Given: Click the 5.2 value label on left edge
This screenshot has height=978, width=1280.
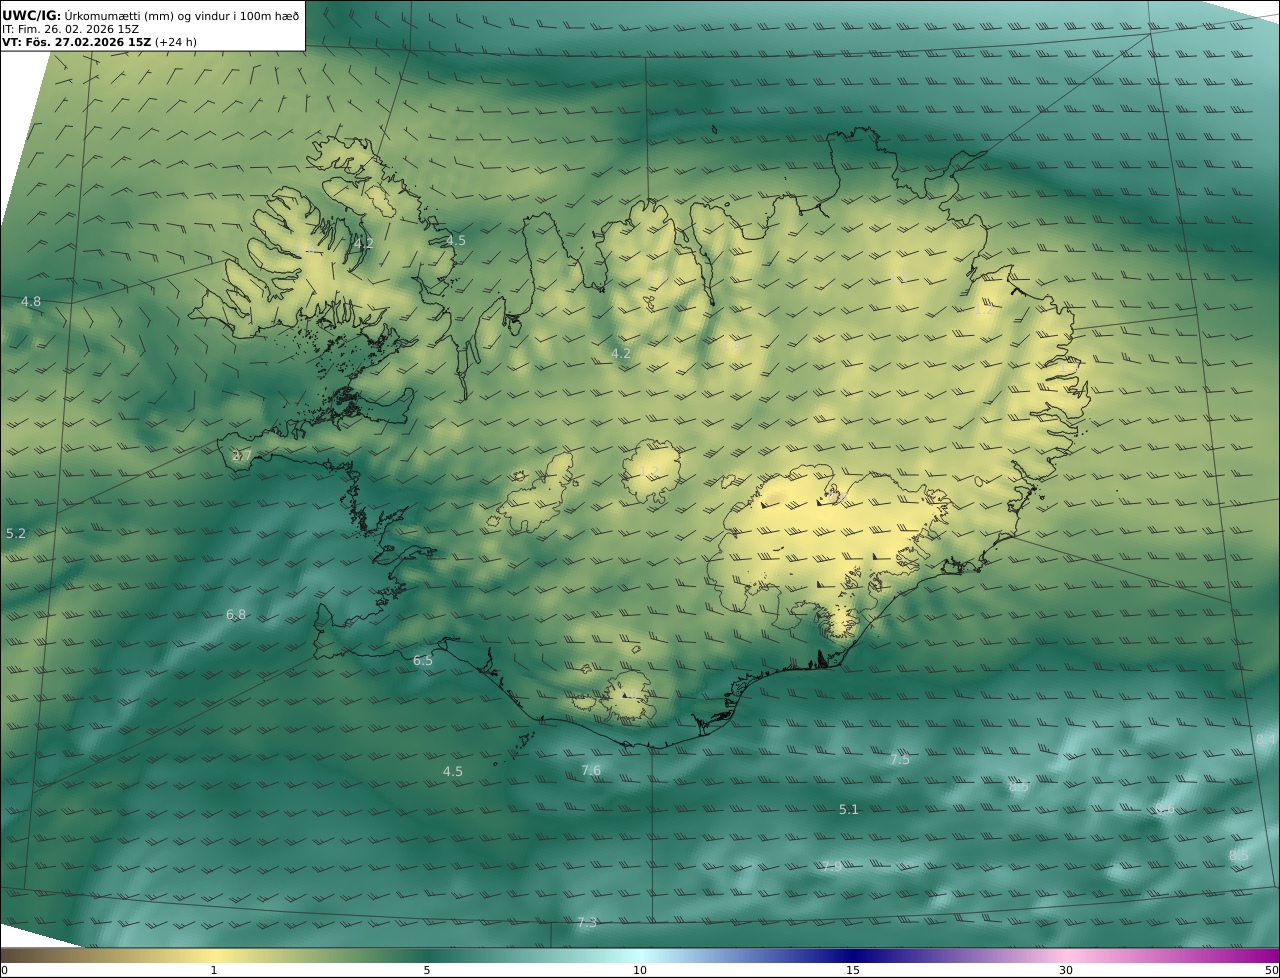Looking at the screenshot, I should coord(16,534).
